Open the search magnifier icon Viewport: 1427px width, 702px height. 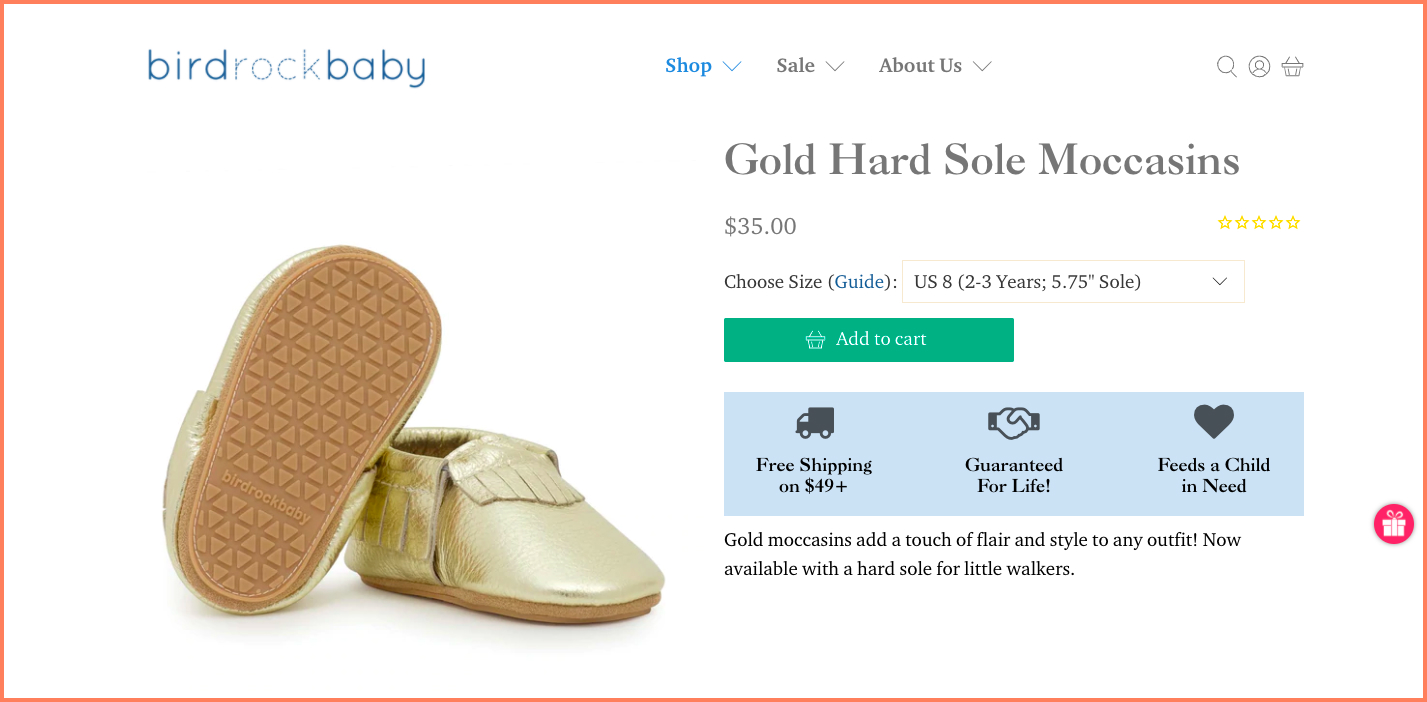click(x=1226, y=67)
